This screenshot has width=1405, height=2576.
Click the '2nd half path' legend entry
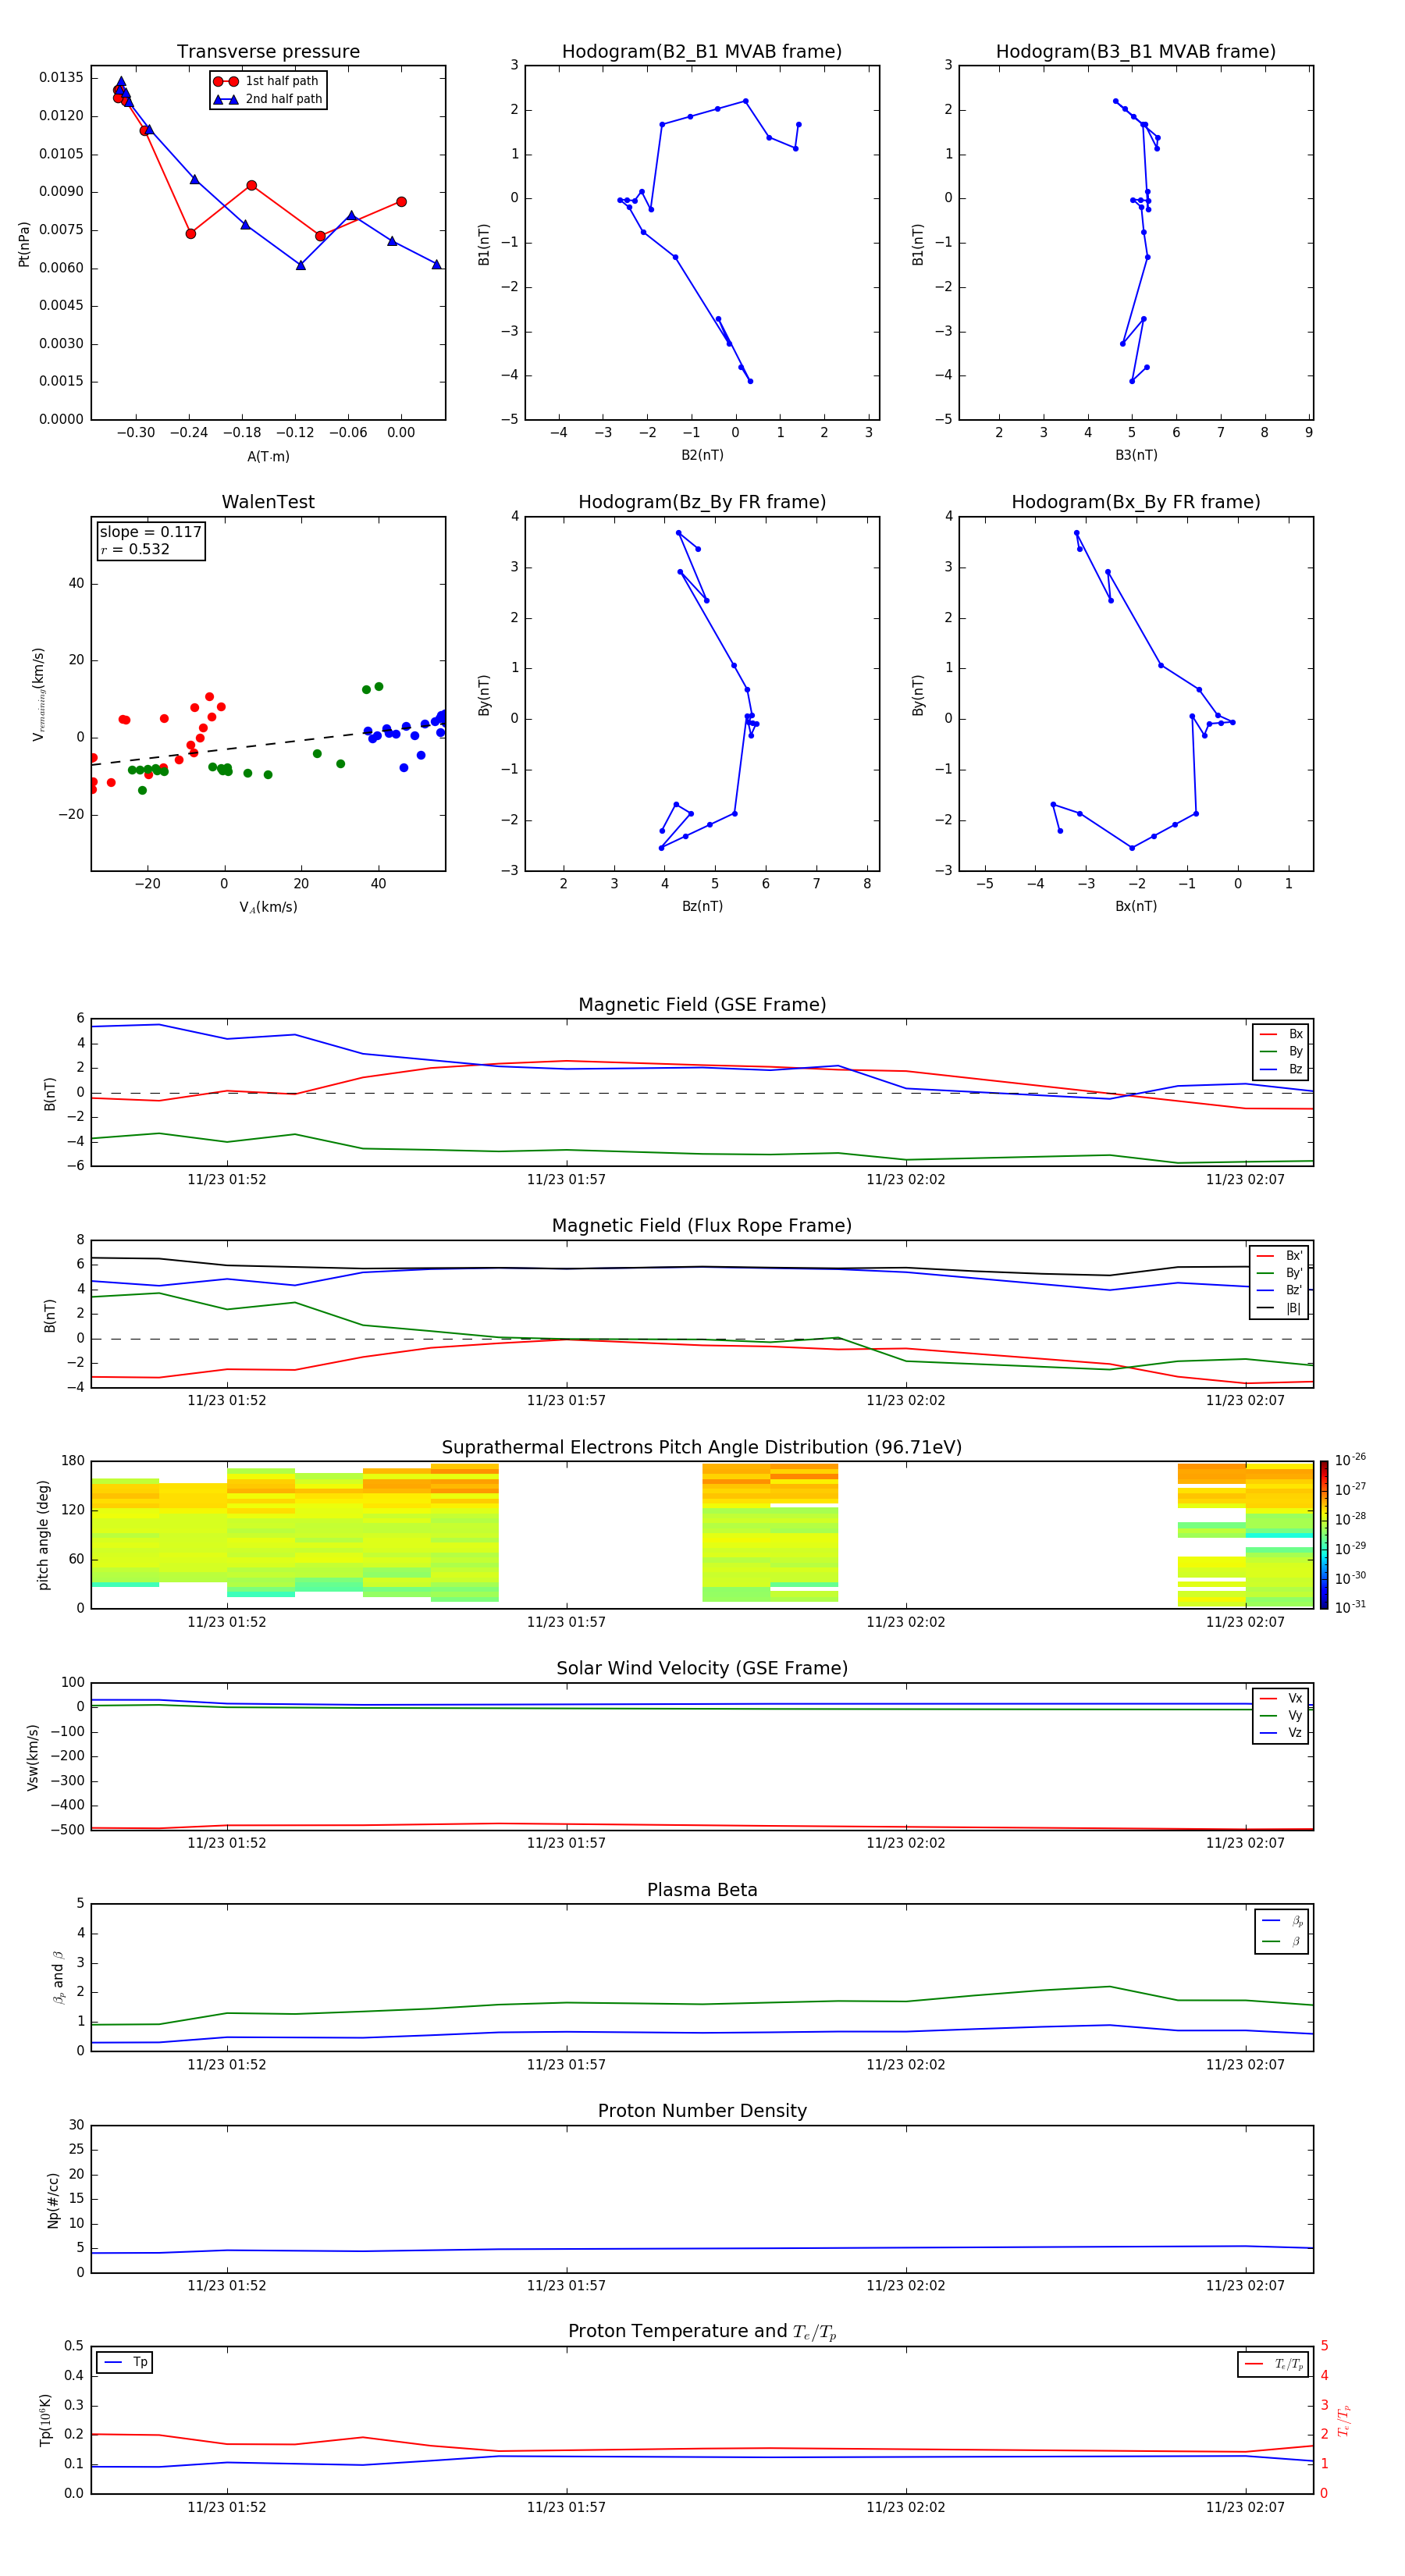click(267, 99)
